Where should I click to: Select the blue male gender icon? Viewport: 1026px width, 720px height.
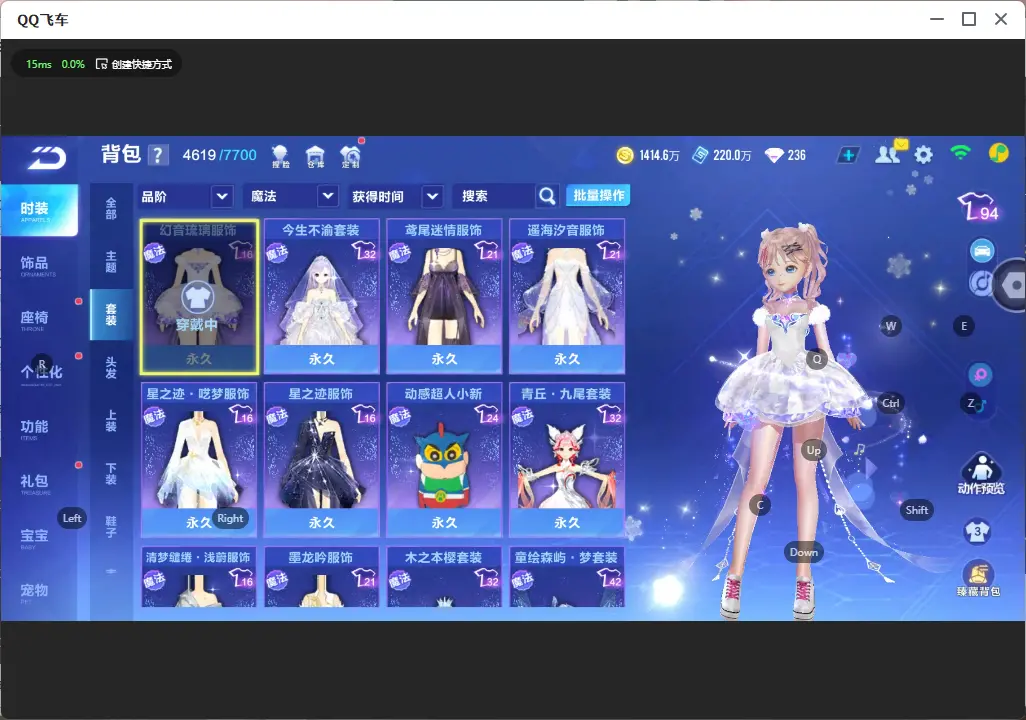980,405
